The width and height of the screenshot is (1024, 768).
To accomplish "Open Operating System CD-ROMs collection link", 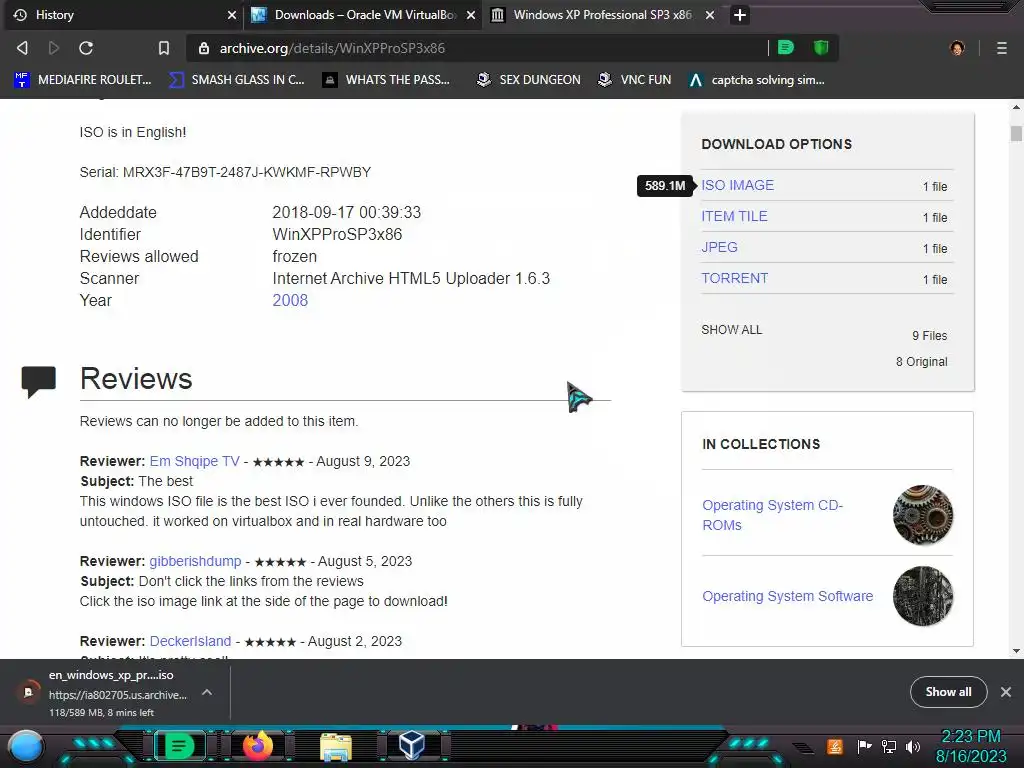I will tap(773, 515).
